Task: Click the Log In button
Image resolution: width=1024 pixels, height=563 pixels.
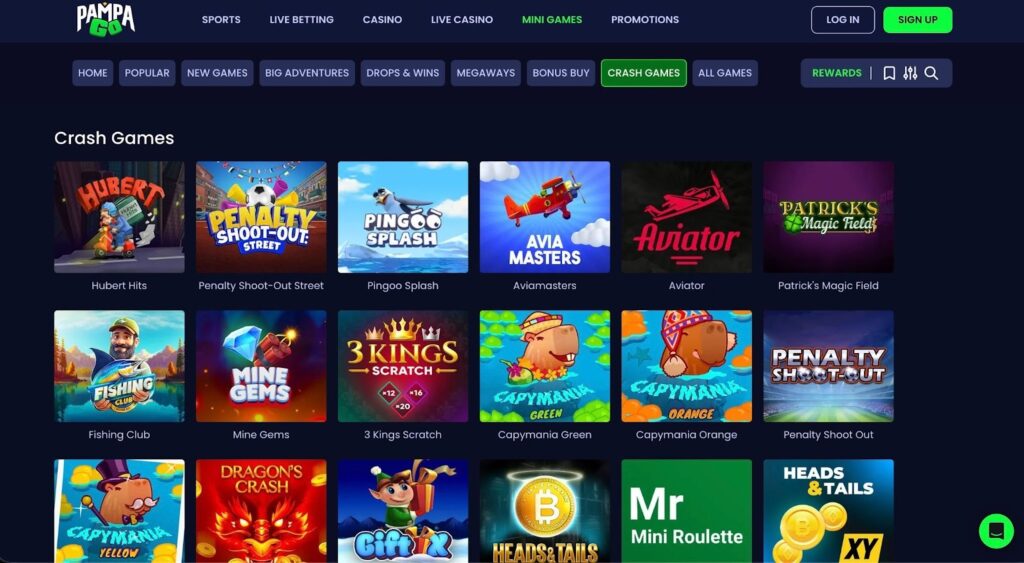Action: pos(842,20)
